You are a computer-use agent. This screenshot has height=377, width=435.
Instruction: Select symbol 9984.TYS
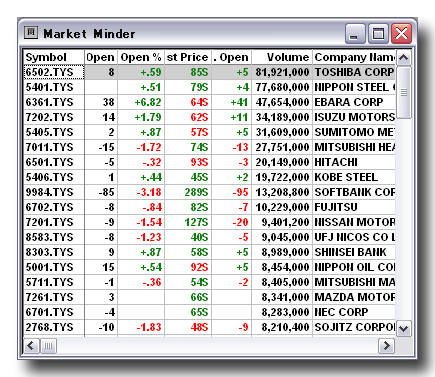49,192
